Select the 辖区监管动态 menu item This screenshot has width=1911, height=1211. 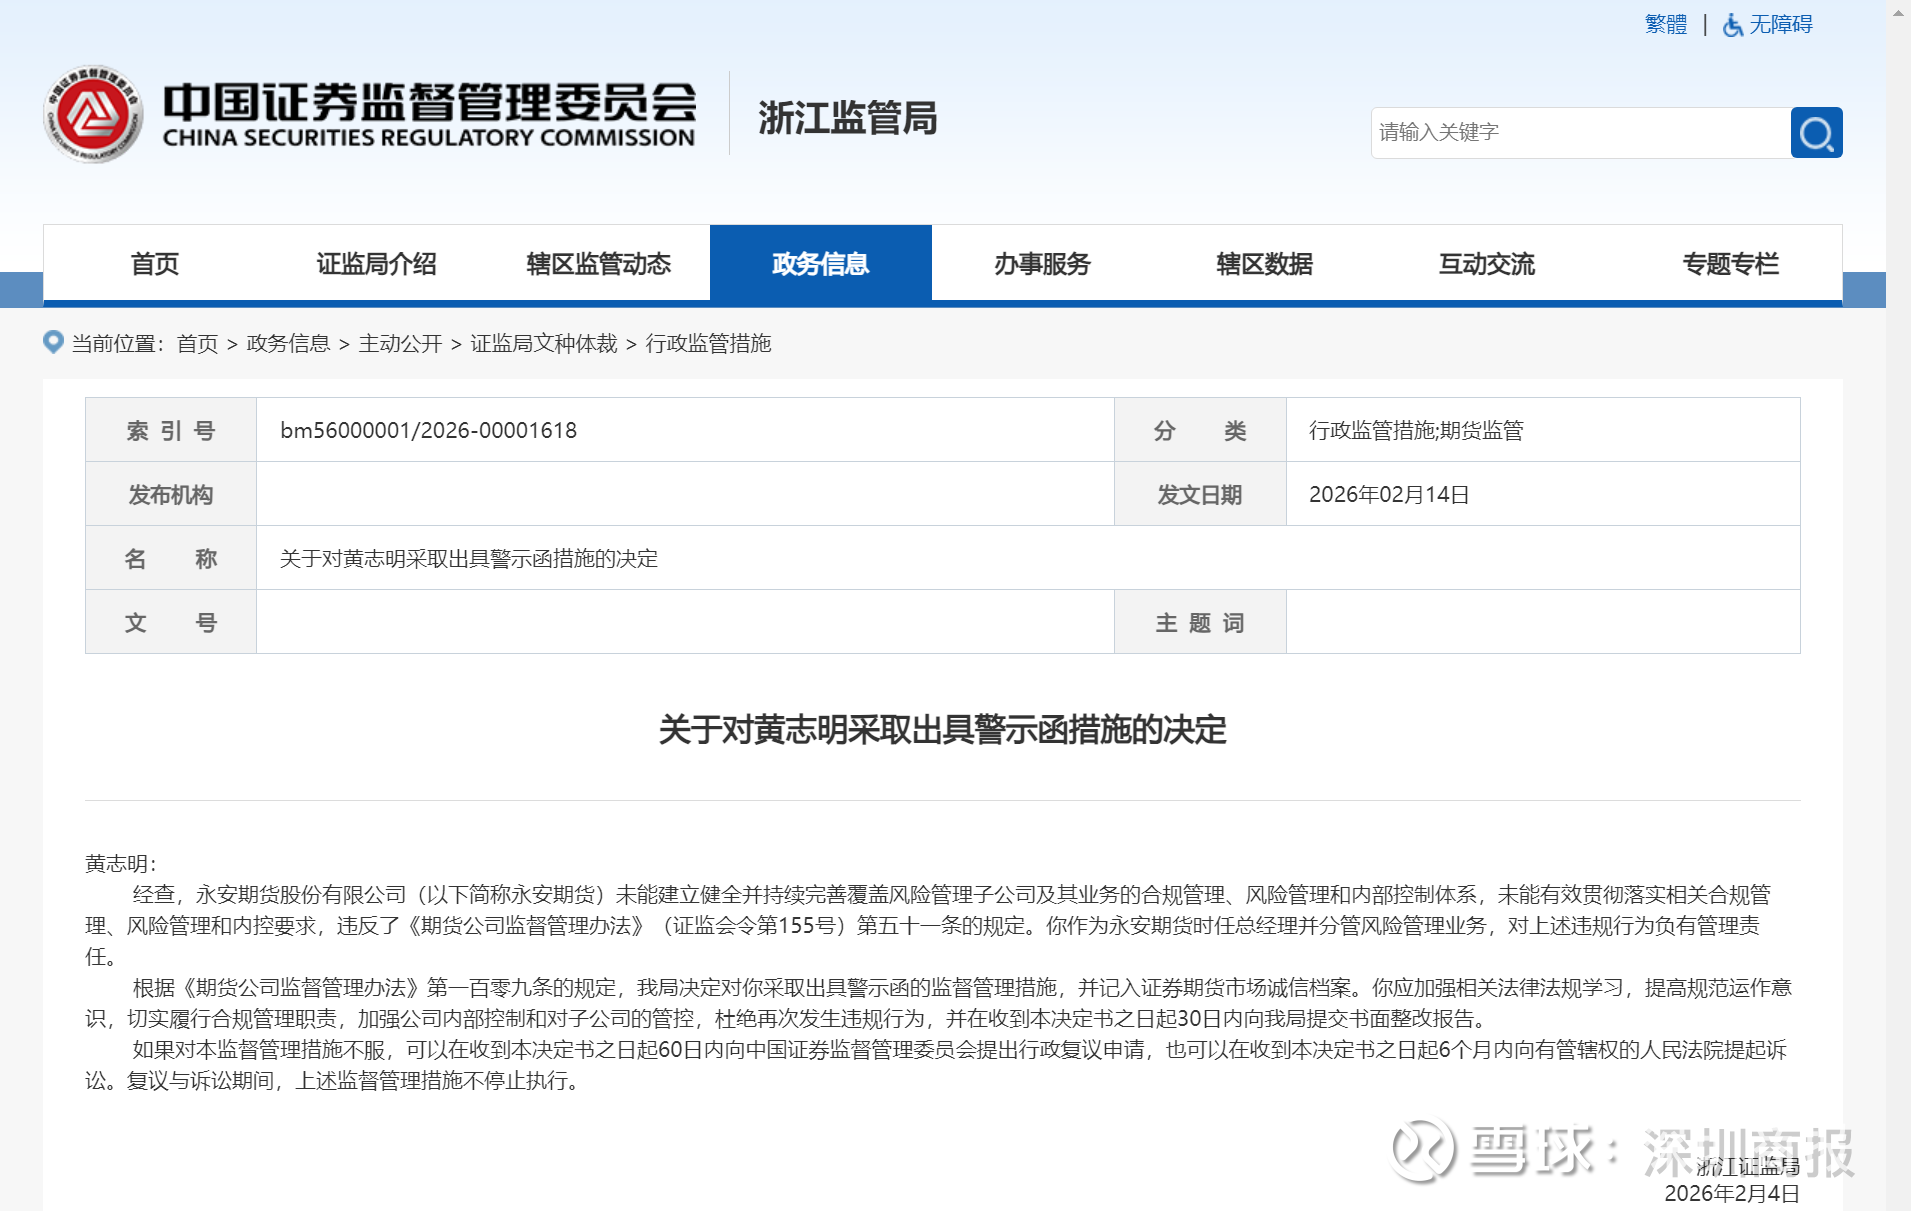(x=598, y=264)
